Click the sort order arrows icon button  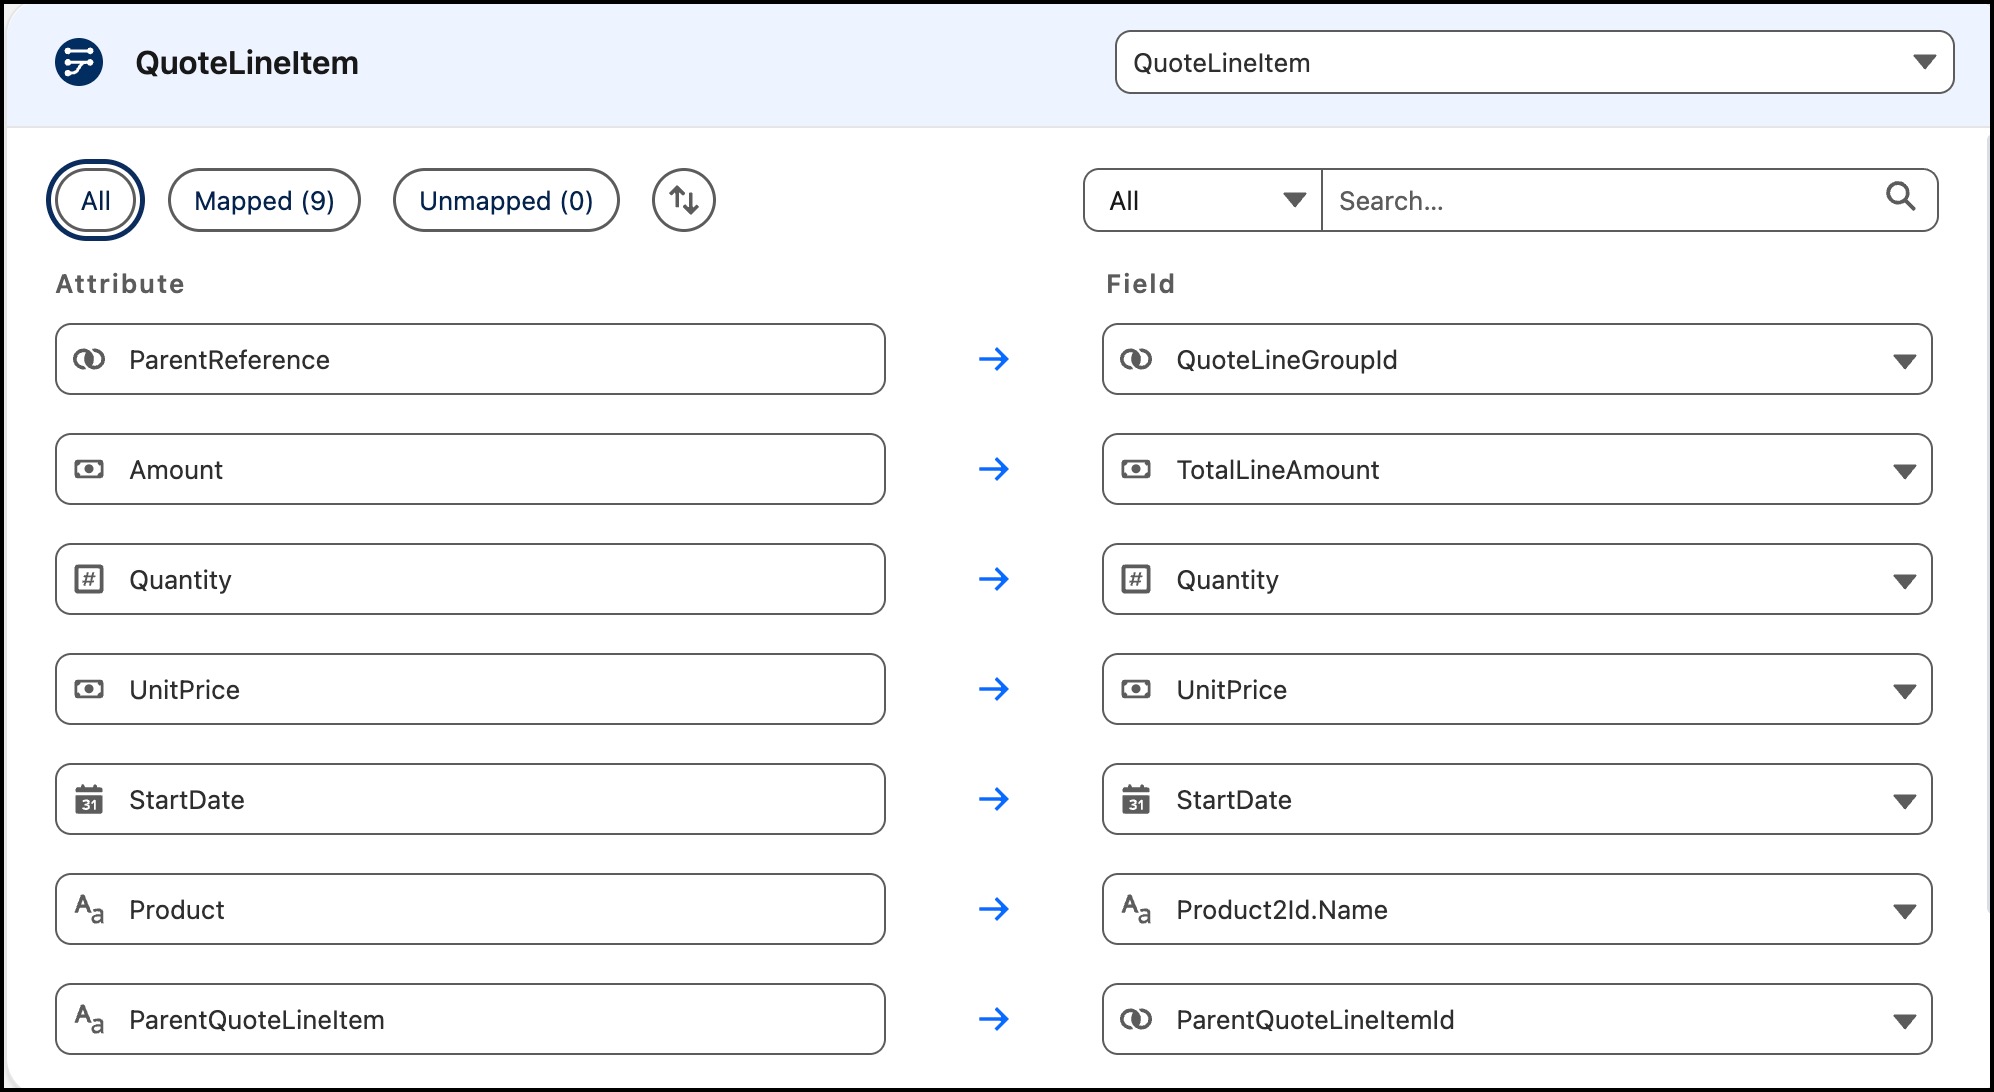684,200
